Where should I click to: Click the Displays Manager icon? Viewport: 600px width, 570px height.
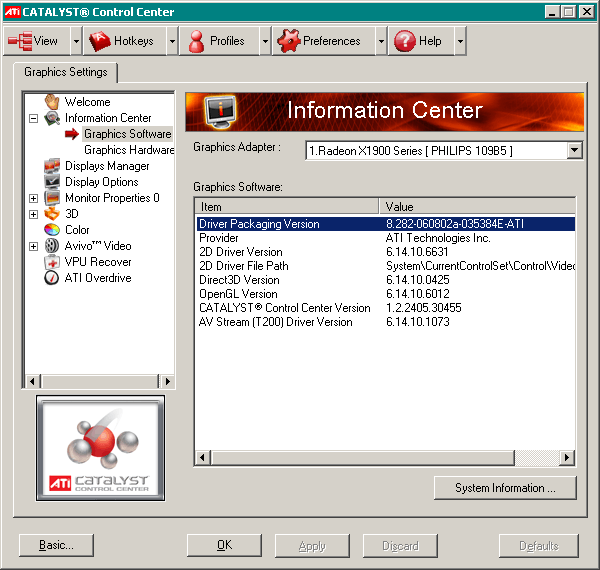[52, 166]
